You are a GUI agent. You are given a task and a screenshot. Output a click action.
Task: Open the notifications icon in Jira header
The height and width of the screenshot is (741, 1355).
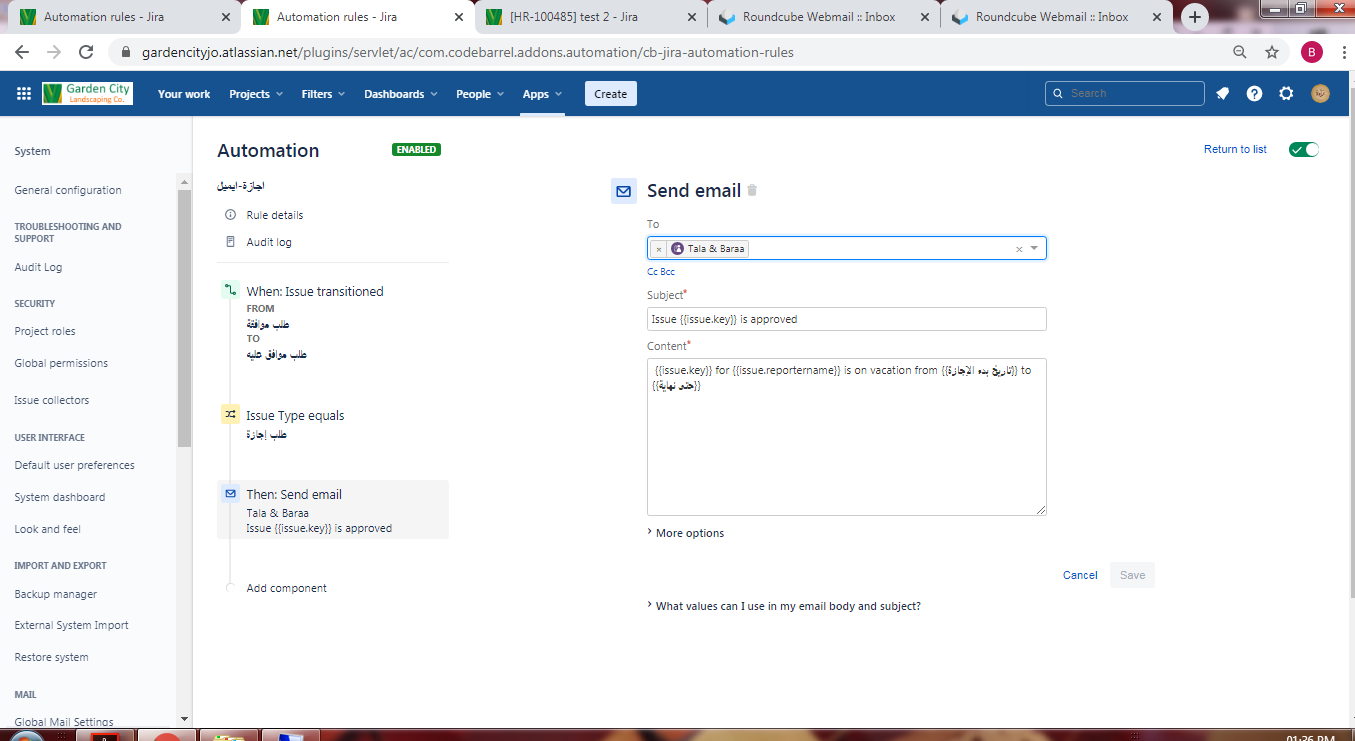click(1222, 94)
